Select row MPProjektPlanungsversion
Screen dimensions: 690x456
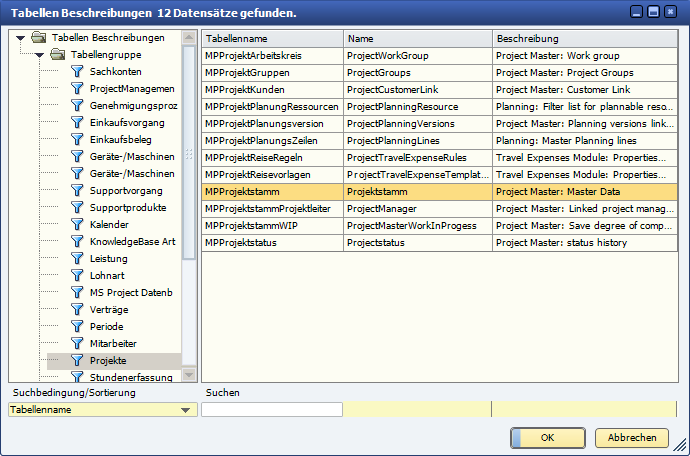click(x=440, y=124)
